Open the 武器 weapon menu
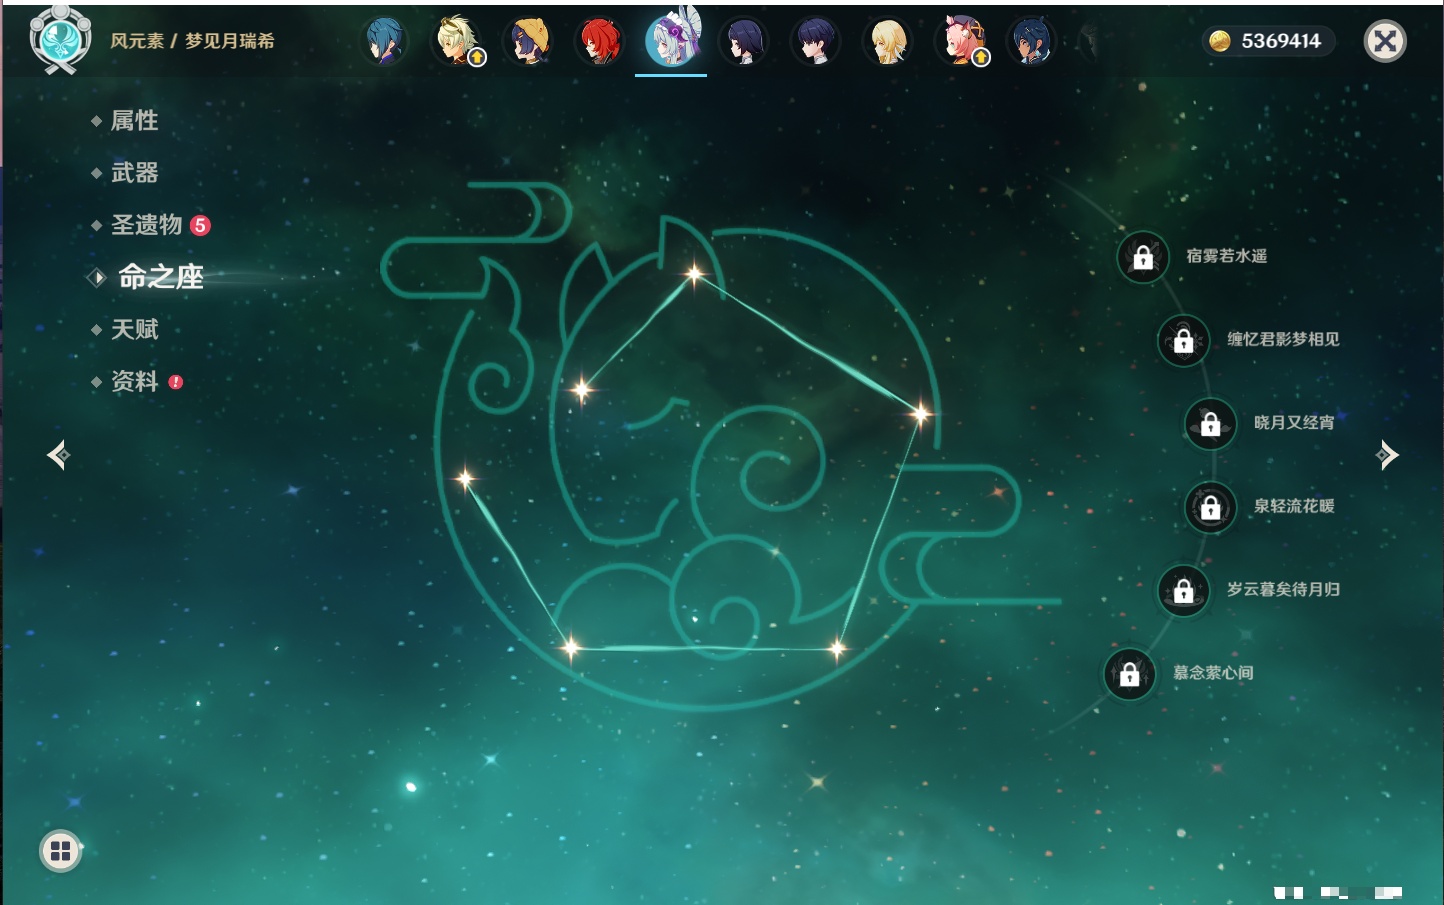Viewport: 1444px width, 905px height. tap(134, 173)
